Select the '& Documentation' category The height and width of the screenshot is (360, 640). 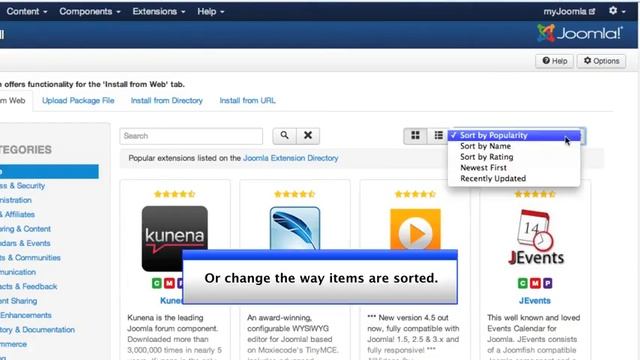tap(37, 329)
